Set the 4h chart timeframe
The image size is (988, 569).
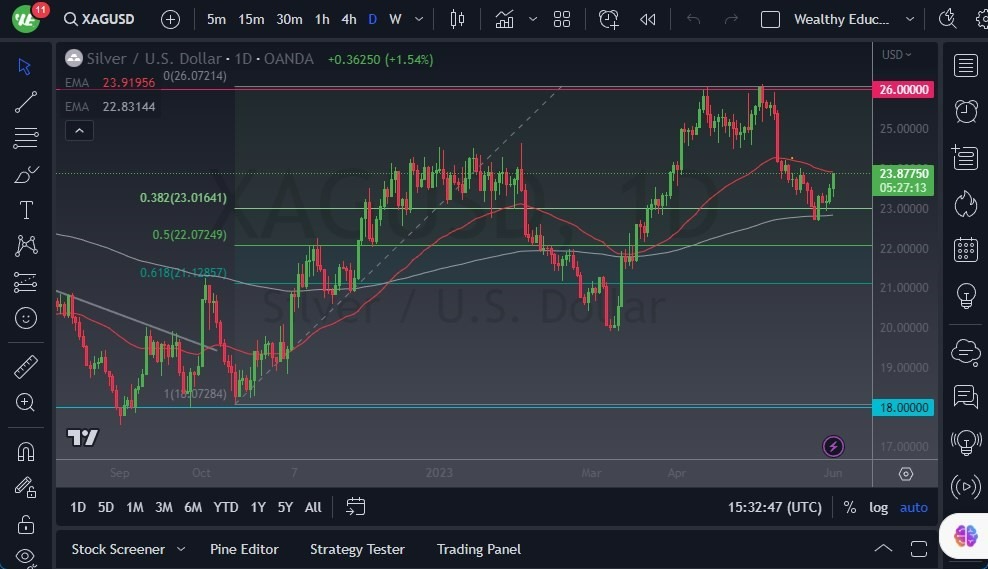tap(348, 19)
